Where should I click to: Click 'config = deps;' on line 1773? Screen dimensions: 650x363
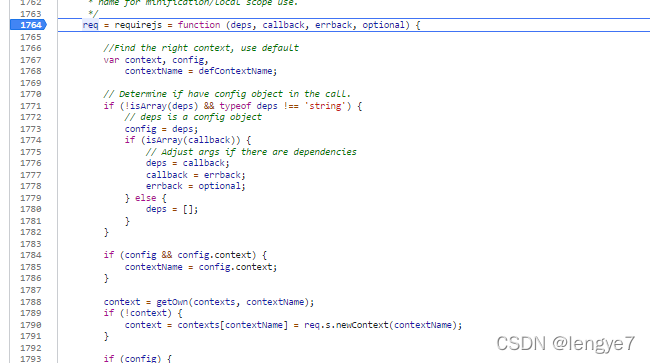click(161, 129)
